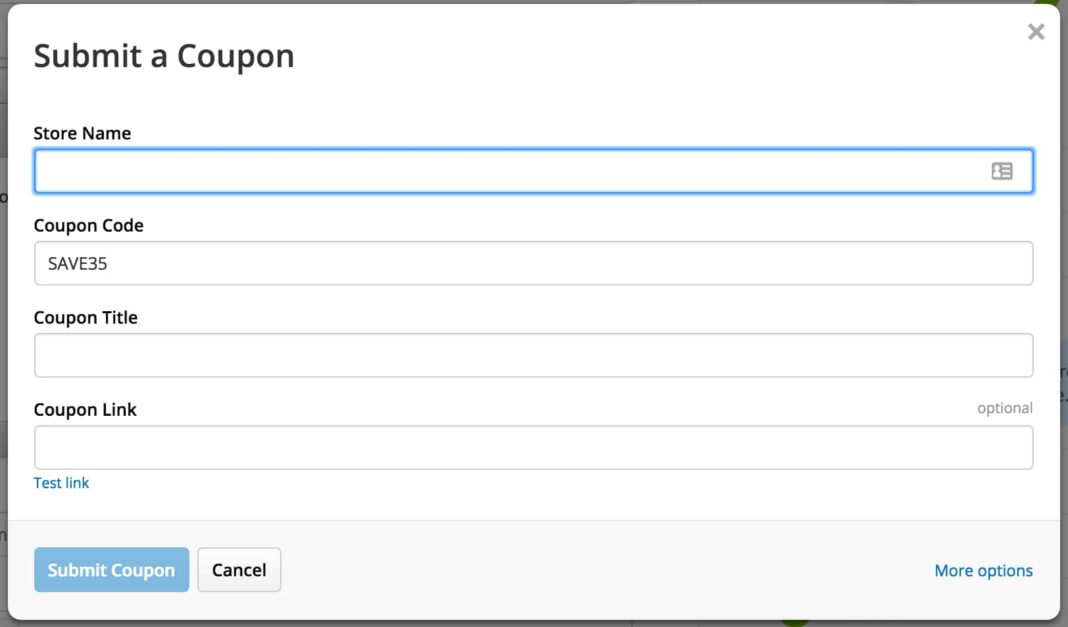The width and height of the screenshot is (1068, 627).
Task: Click the dimmed backdrop left of the dialog
Action: click(x=3, y=300)
